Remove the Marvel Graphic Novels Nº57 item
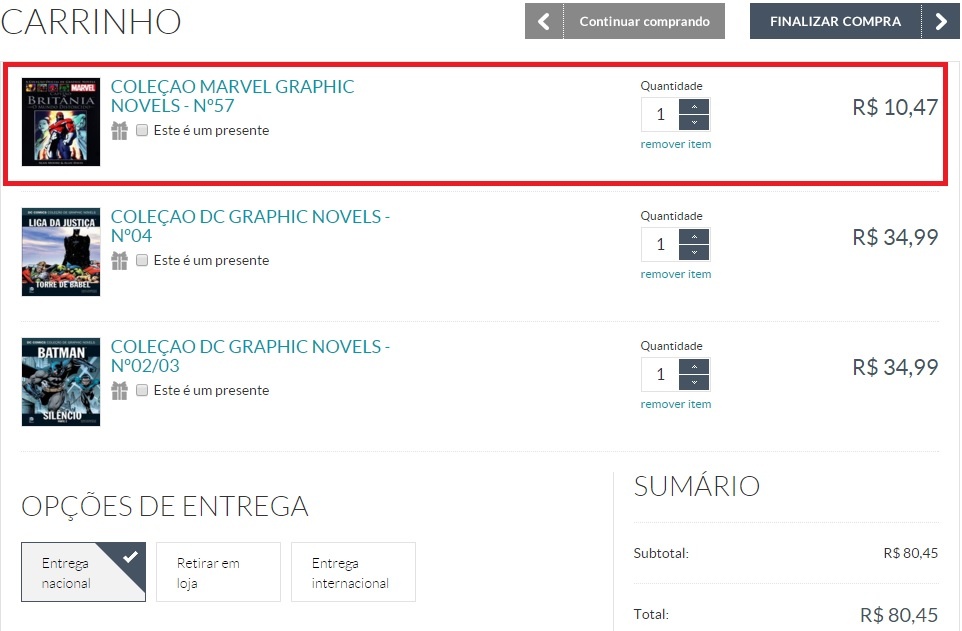 675,144
